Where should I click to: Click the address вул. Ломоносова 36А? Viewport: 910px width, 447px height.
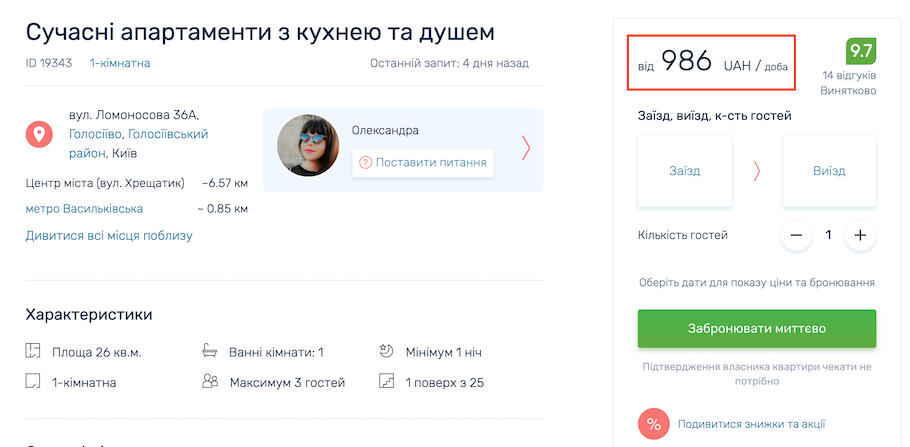[x=134, y=114]
